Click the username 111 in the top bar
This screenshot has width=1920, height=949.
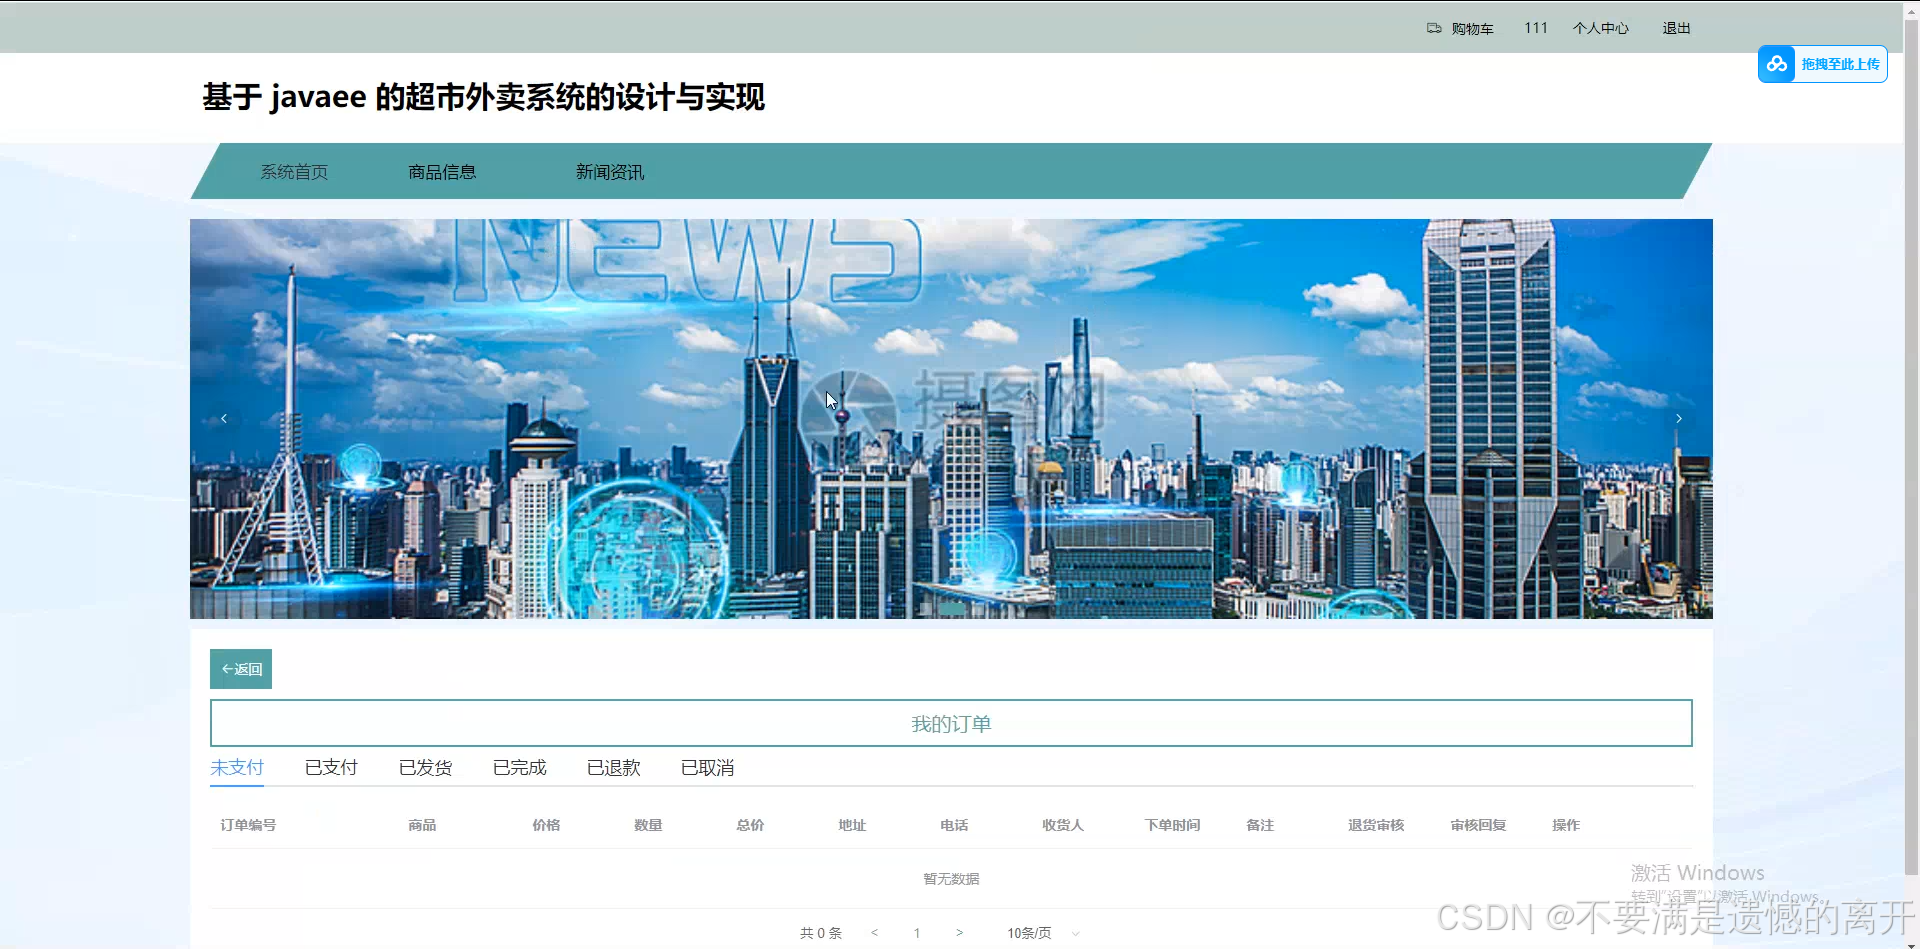[1536, 28]
